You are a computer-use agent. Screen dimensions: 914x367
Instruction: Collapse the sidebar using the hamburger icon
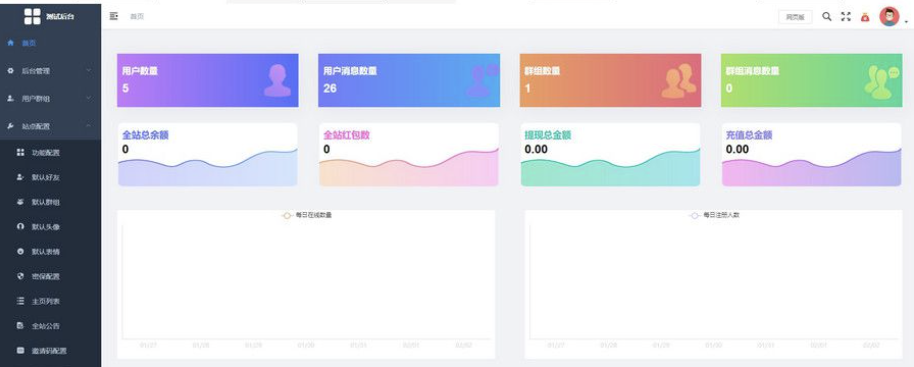point(114,16)
